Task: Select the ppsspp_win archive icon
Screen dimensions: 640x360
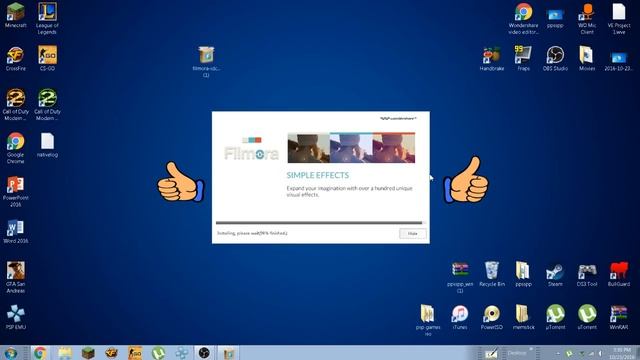Action: 460,278
